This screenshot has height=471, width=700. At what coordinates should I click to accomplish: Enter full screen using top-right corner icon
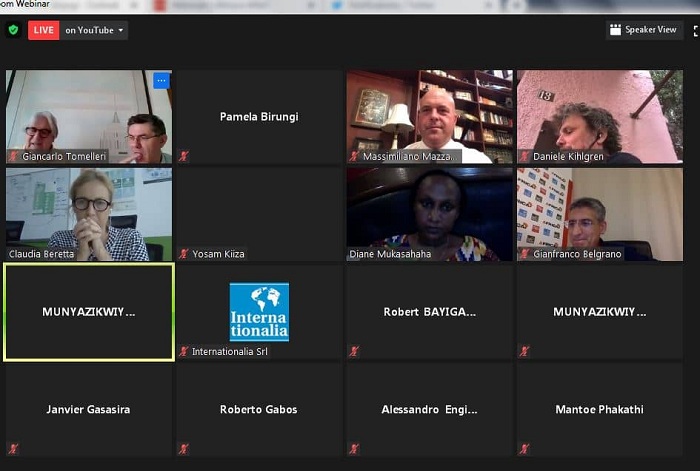tap(695, 31)
